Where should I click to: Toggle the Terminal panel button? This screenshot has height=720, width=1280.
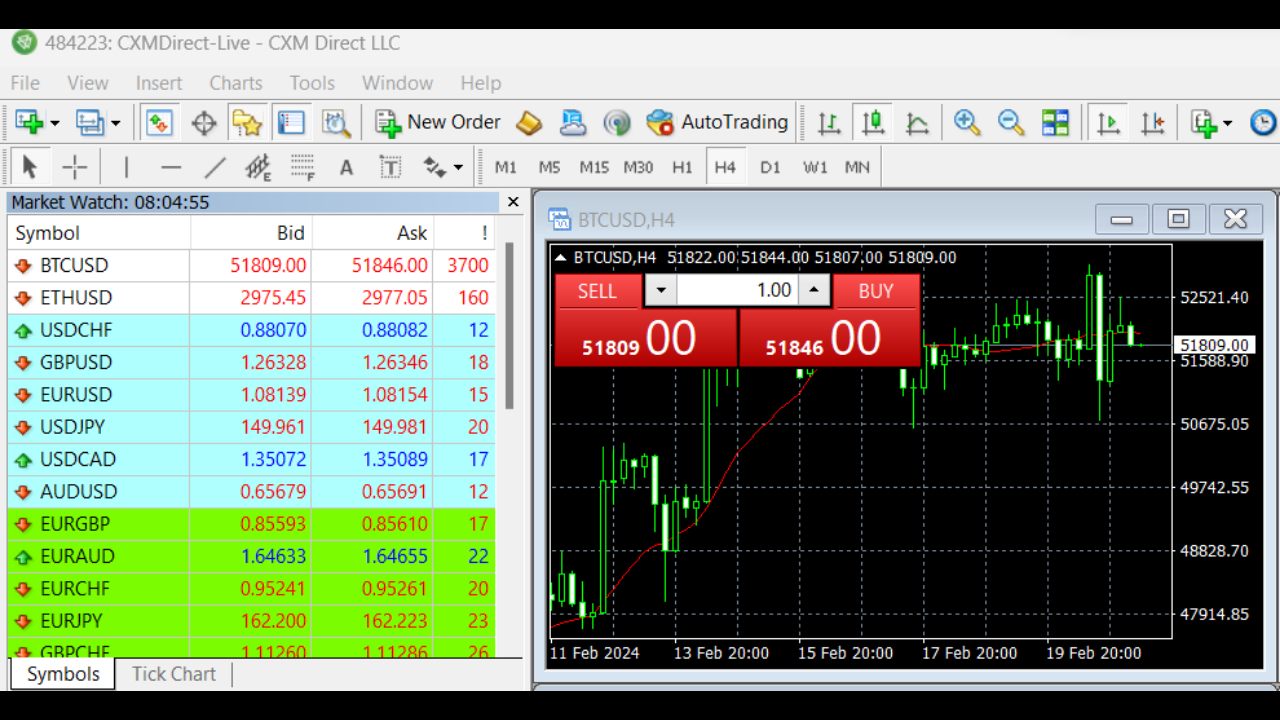click(291, 122)
